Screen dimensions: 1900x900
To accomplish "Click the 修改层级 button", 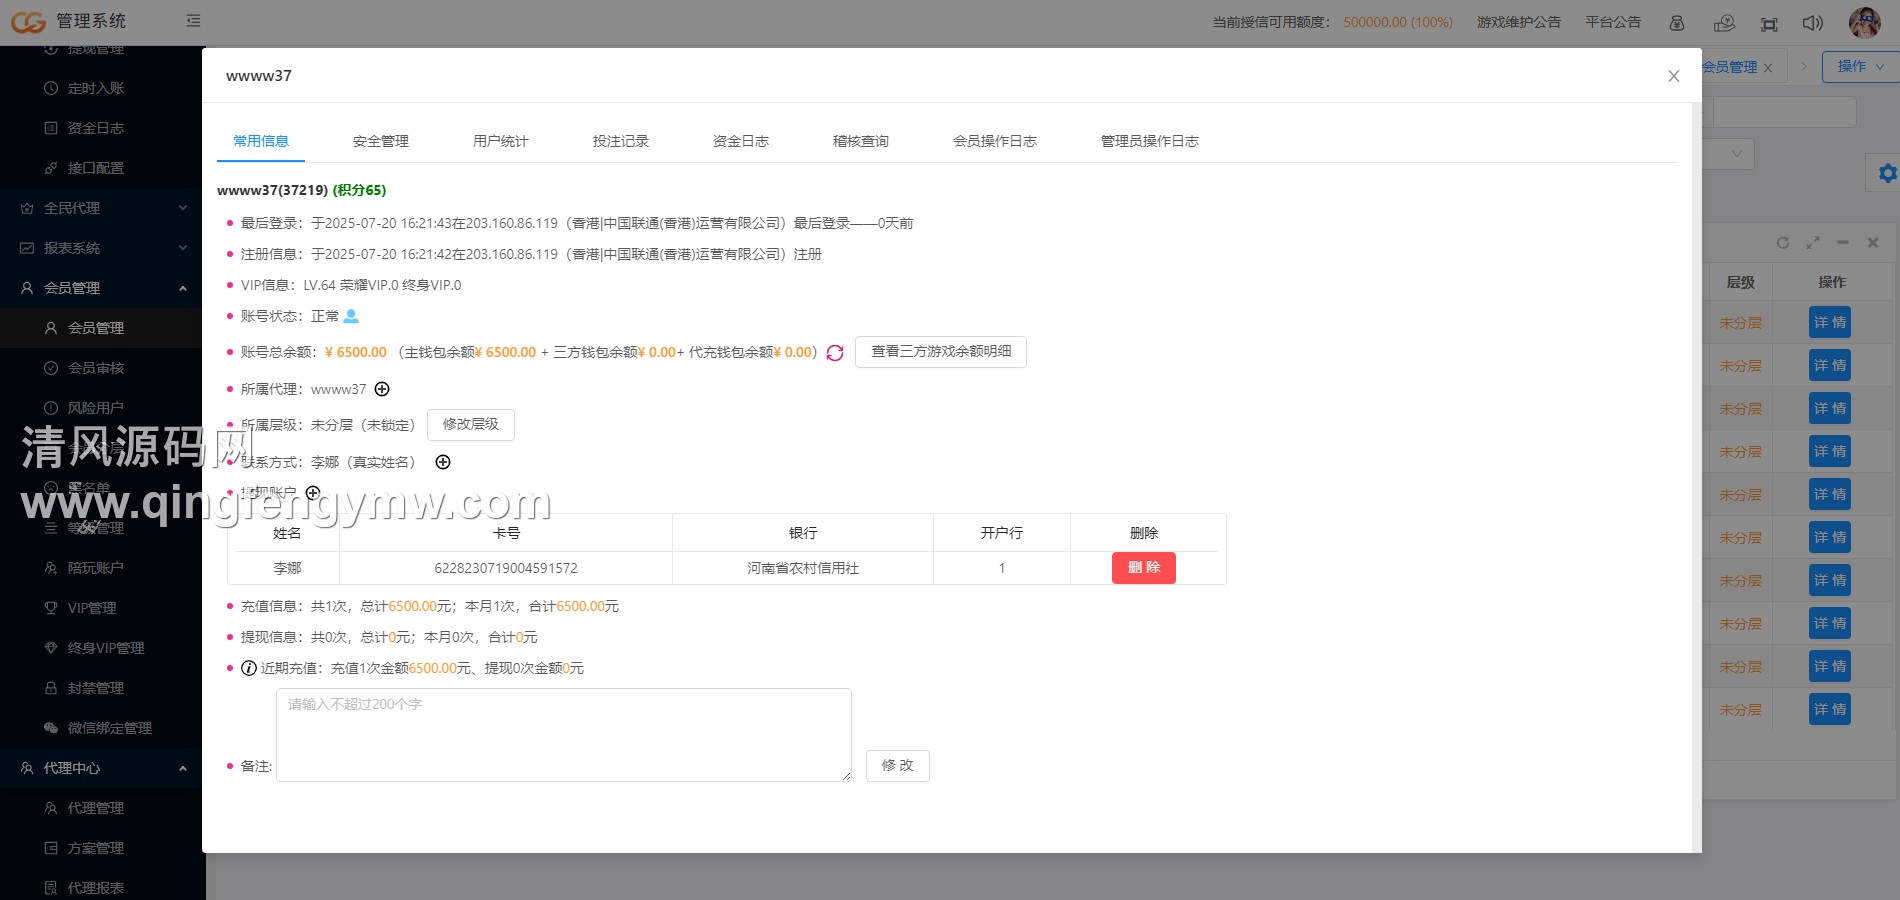I will [x=470, y=425].
